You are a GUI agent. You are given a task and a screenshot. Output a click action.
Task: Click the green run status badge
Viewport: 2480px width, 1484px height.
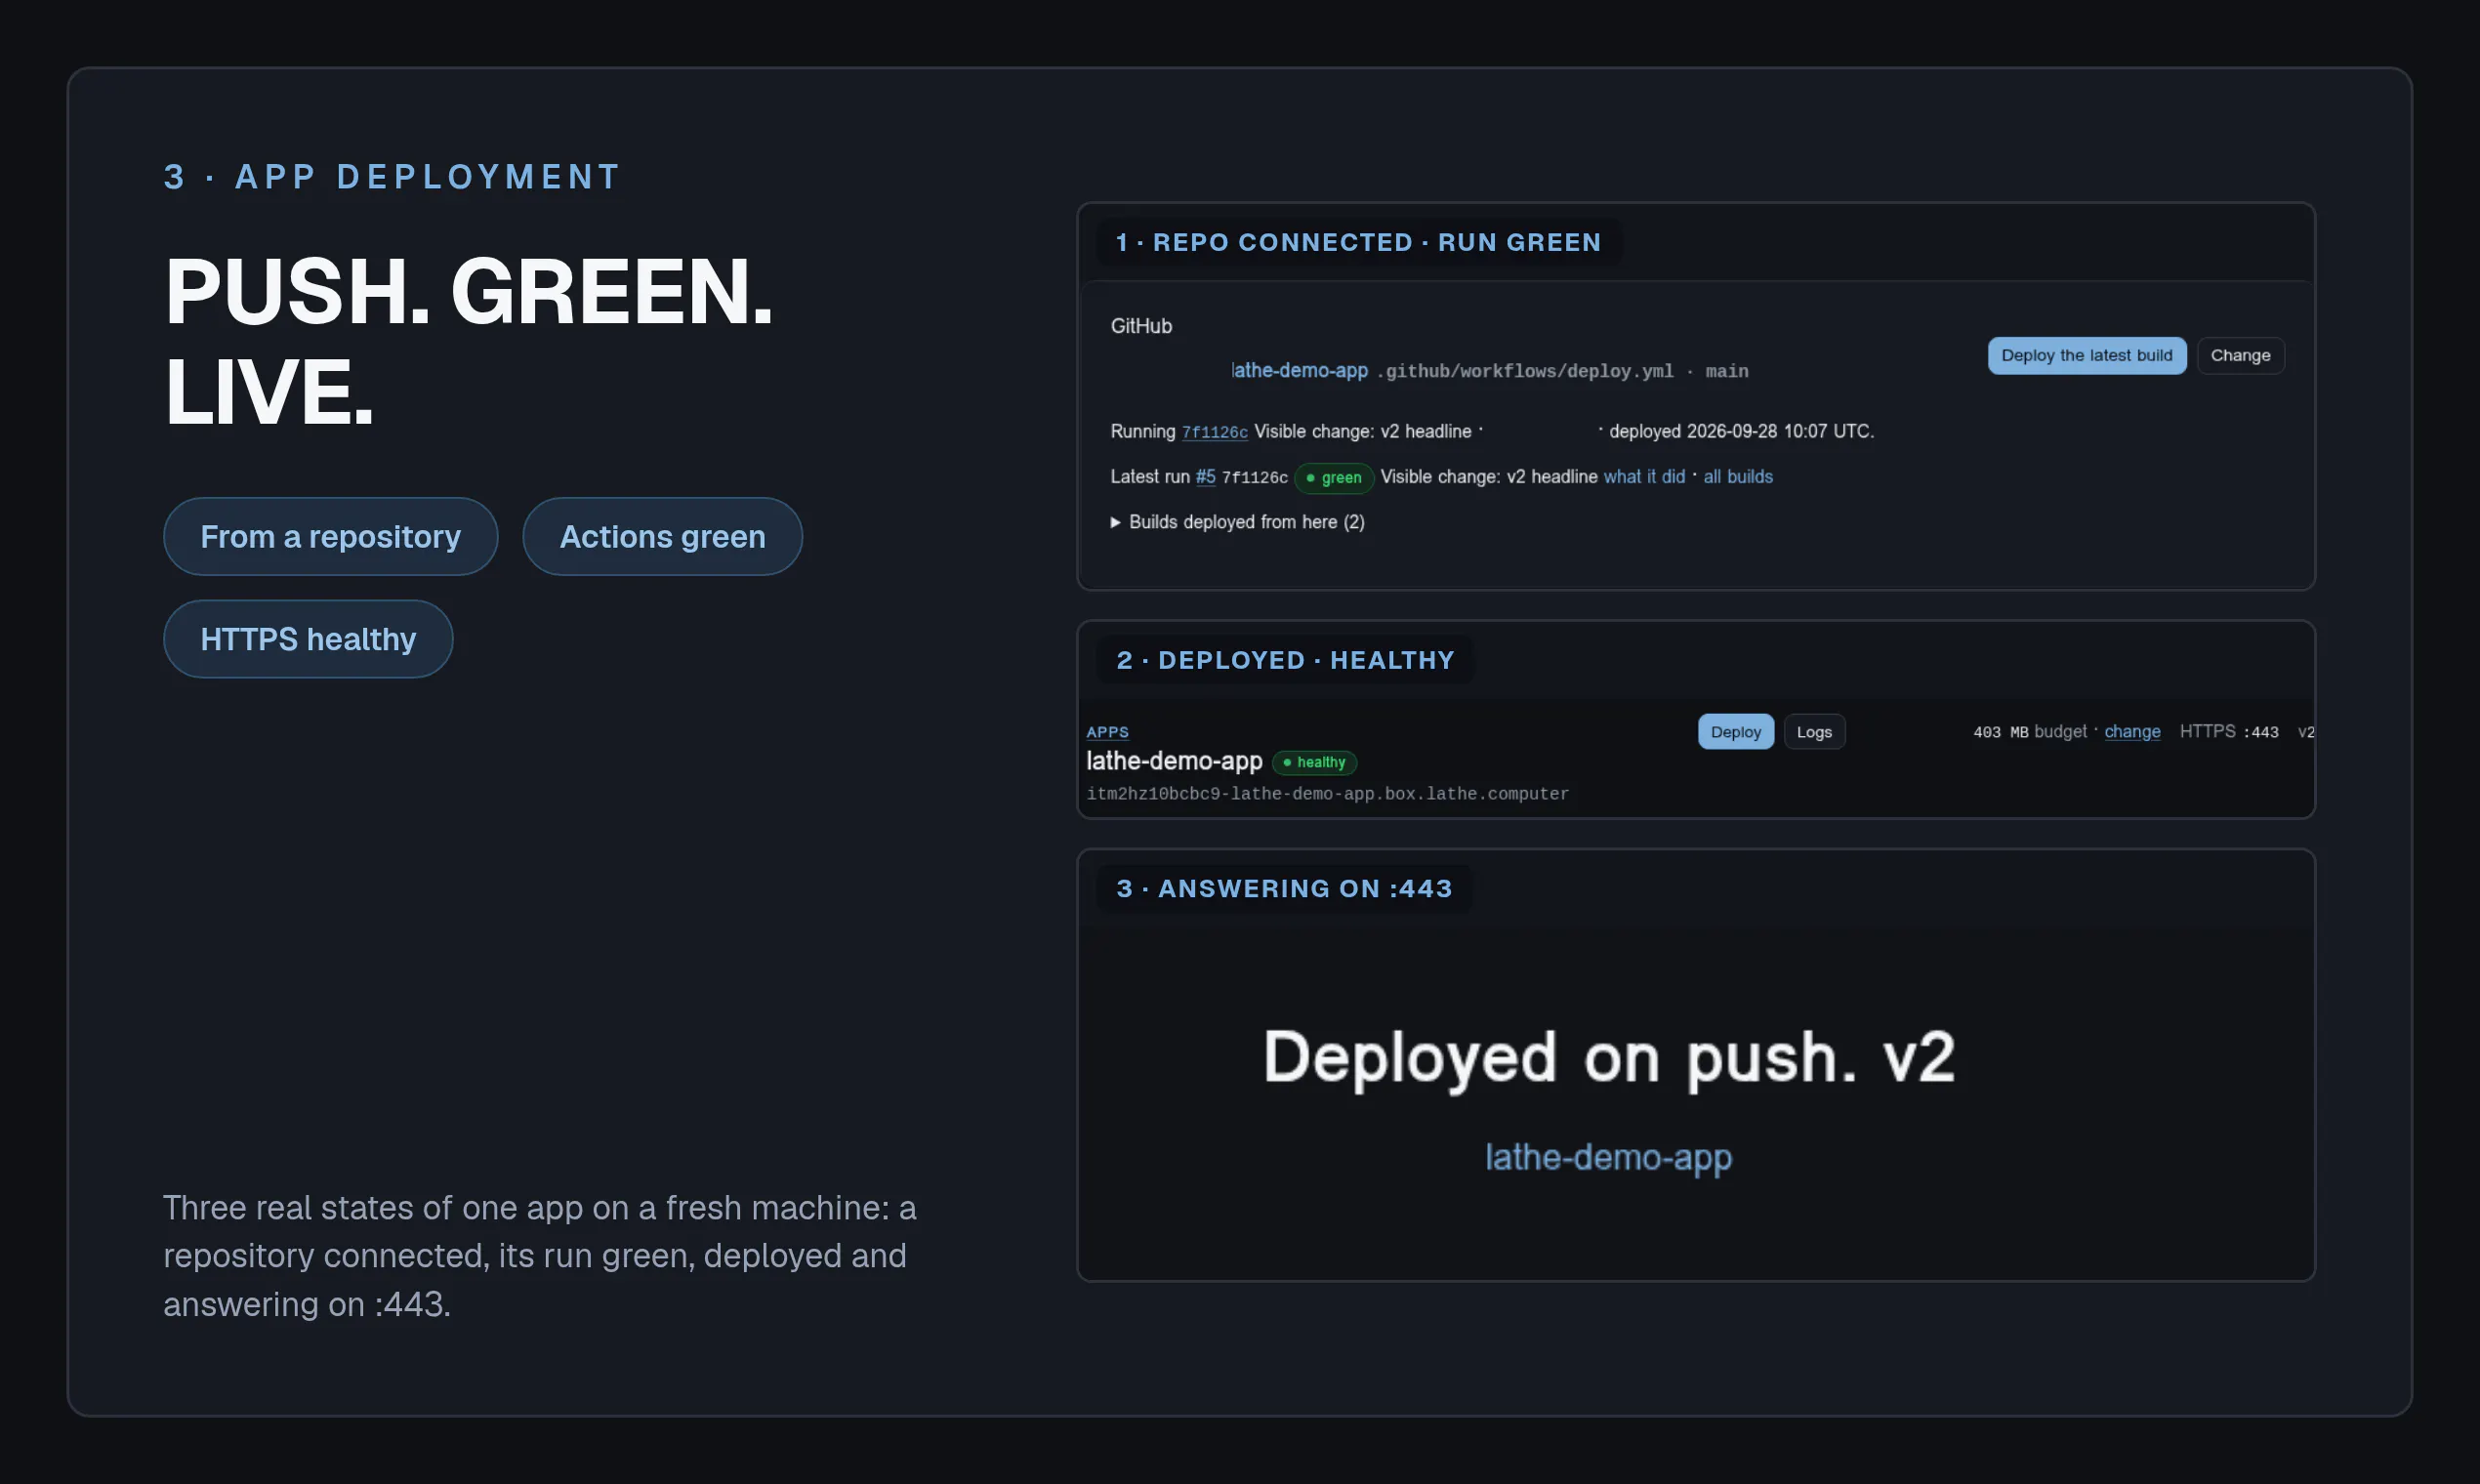click(1334, 478)
